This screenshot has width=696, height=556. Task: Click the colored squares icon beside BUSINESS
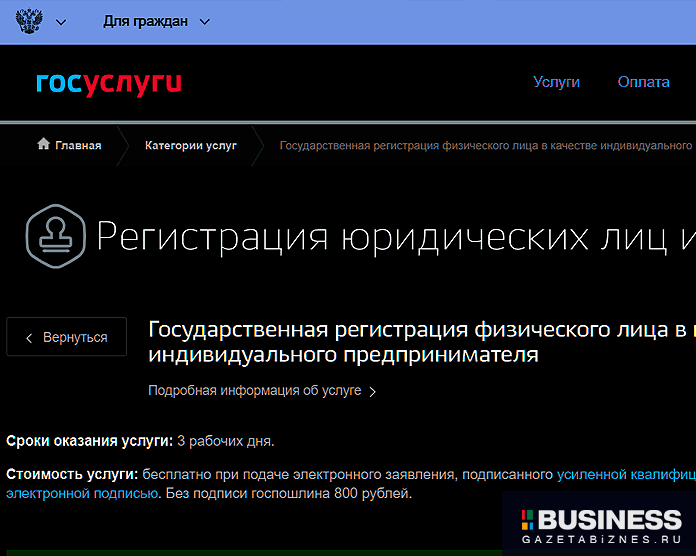(x=529, y=519)
